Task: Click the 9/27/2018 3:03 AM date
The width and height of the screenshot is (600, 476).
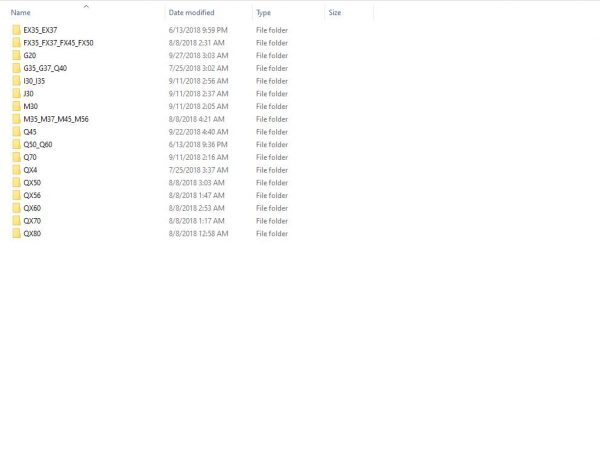Action: [x=199, y=55]
